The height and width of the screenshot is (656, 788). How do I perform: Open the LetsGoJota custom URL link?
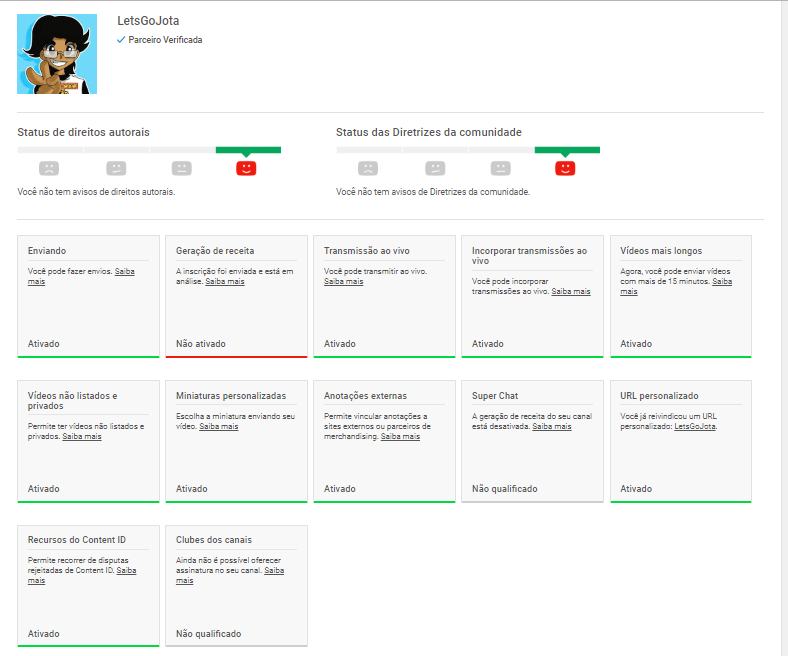[695, 426]
